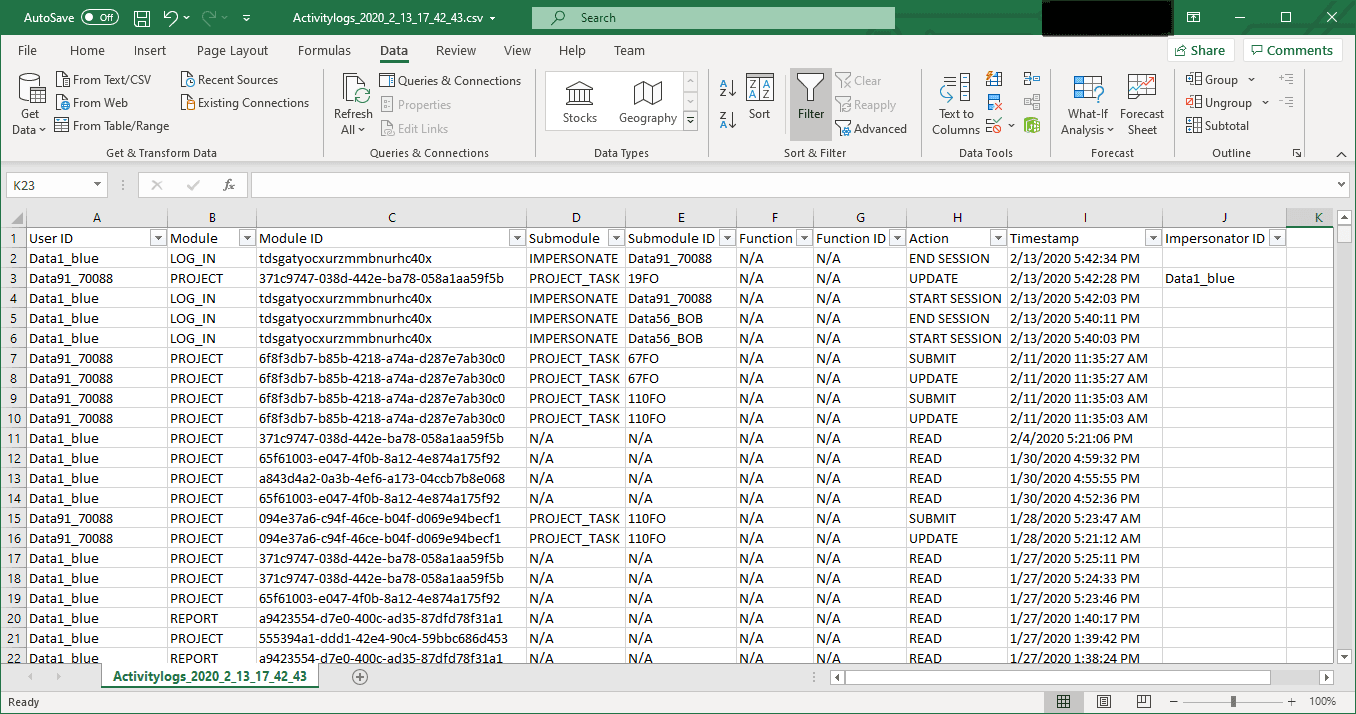
Task: Click Text to Columns
Action: 956,105
